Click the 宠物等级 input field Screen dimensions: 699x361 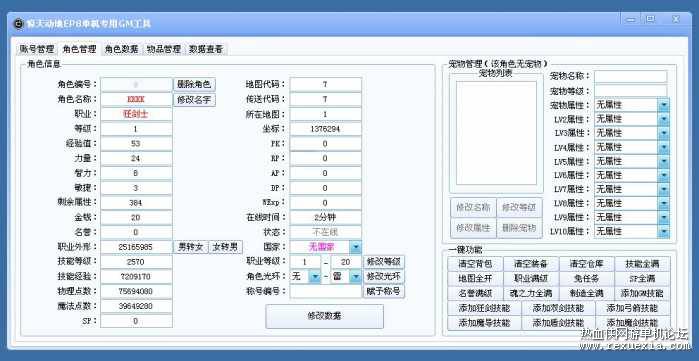click(x=631, y=91)
